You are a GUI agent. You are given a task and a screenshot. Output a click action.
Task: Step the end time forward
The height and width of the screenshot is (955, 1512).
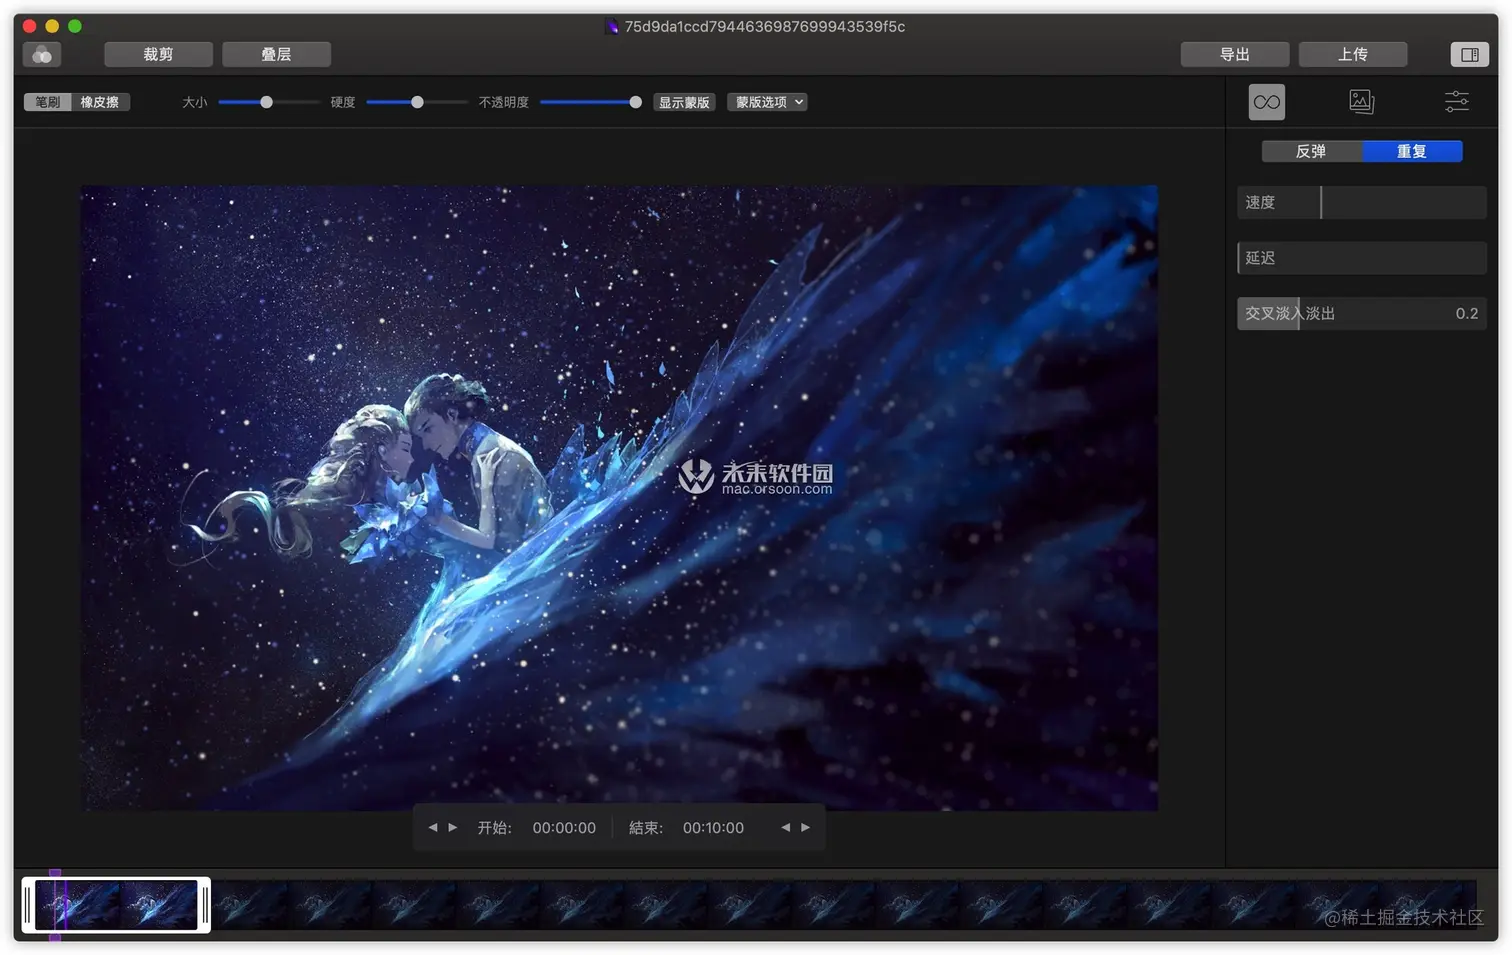click(x=805, y=827)
